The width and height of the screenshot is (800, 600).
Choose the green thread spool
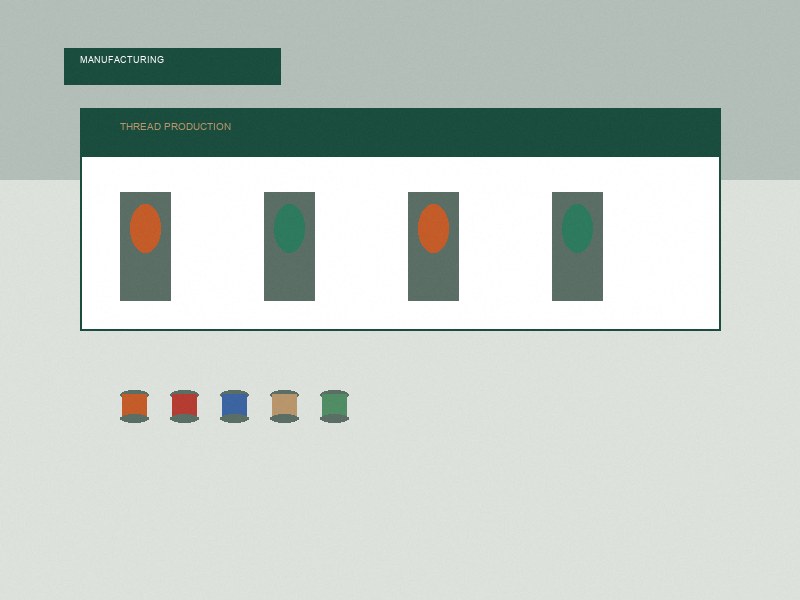tap(334, 406)
